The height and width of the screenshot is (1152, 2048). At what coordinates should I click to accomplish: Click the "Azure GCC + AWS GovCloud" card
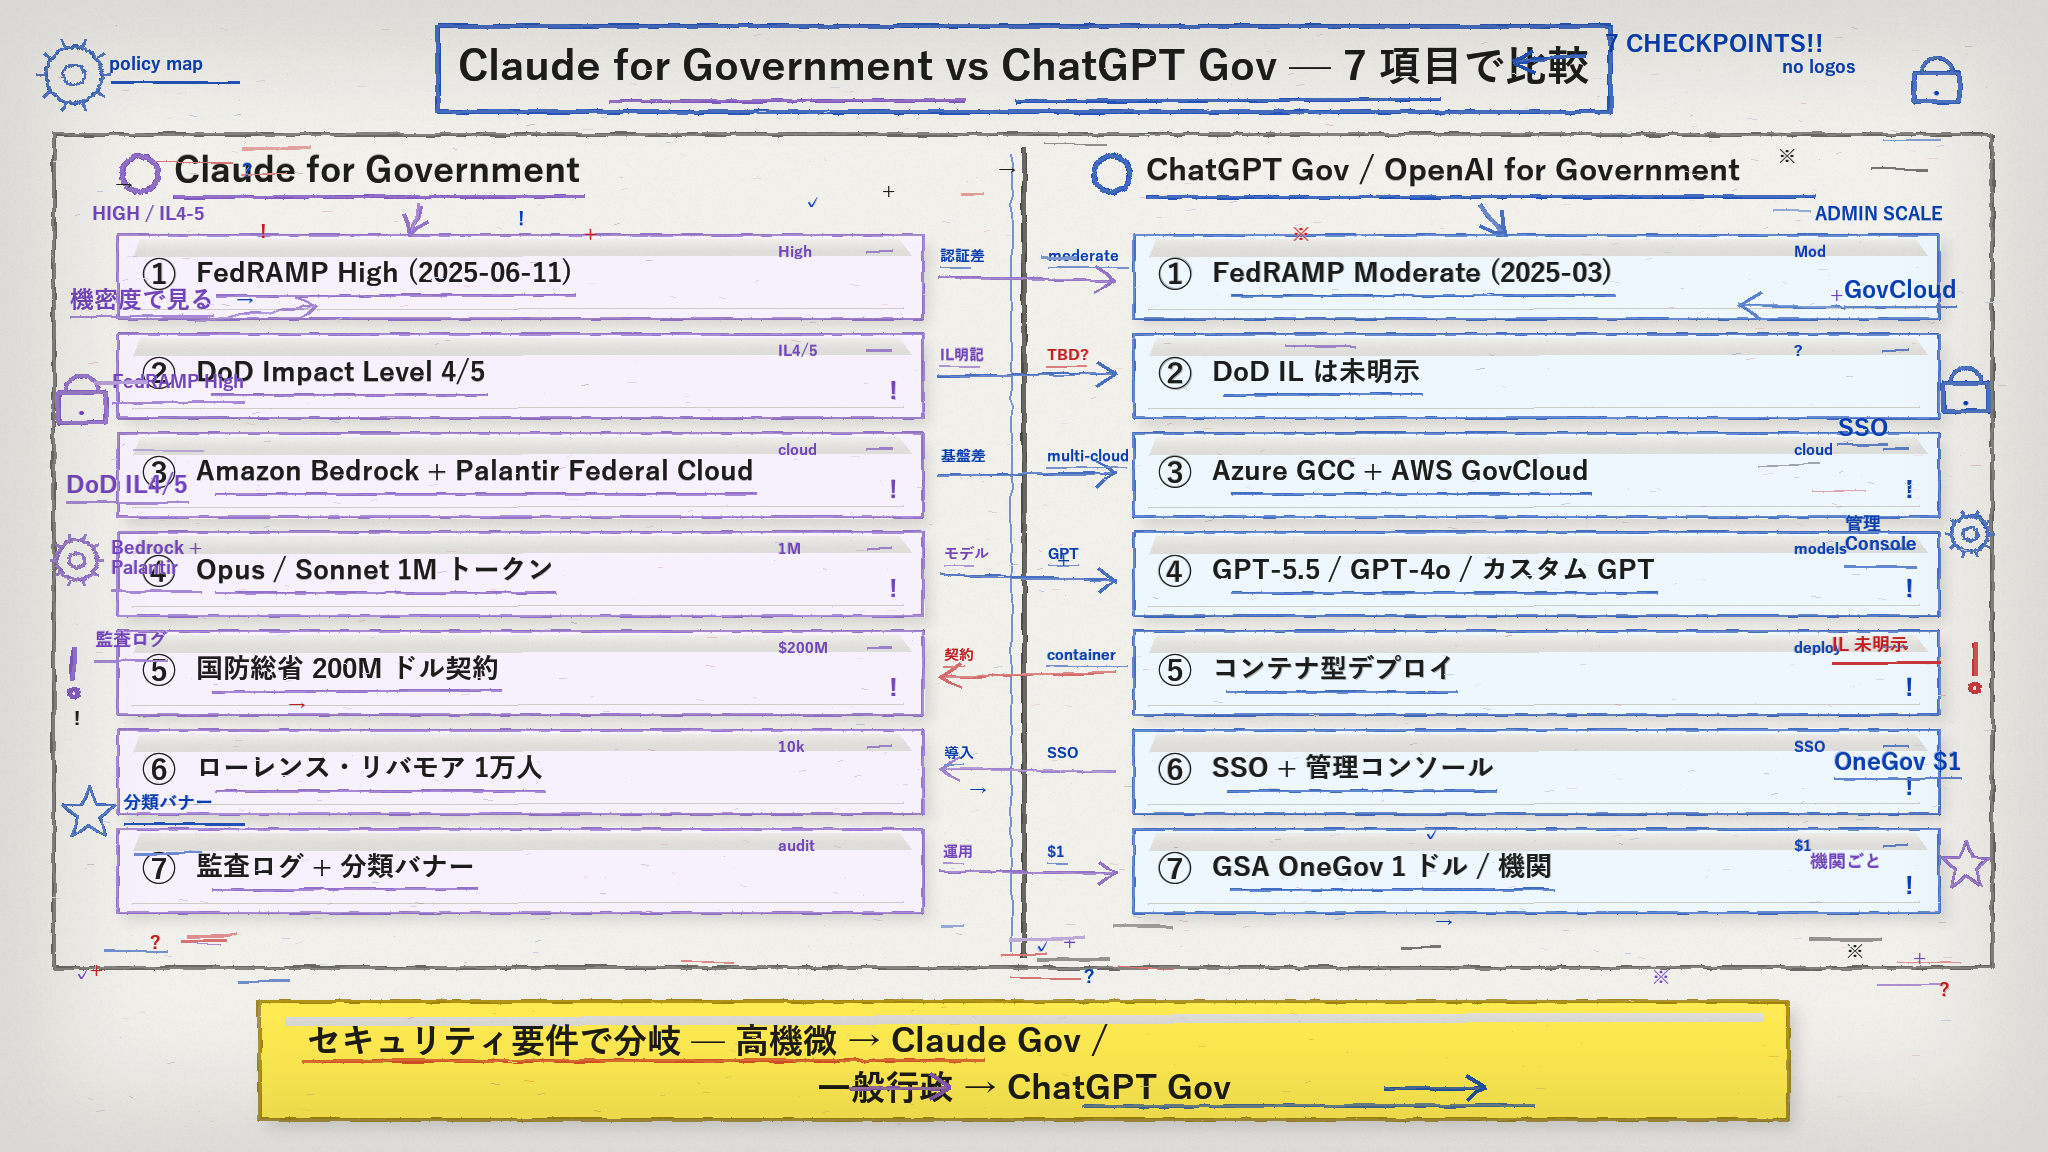point(1536,475)
